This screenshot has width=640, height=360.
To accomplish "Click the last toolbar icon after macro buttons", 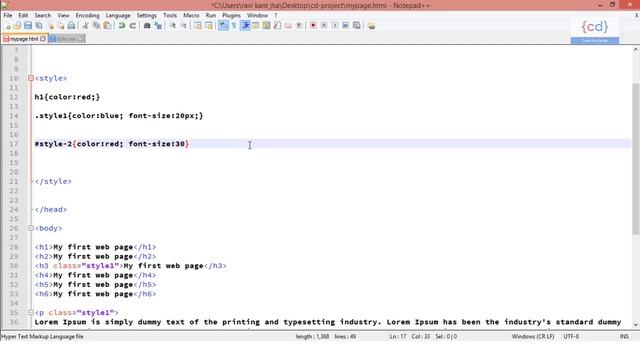I will 371,26.
